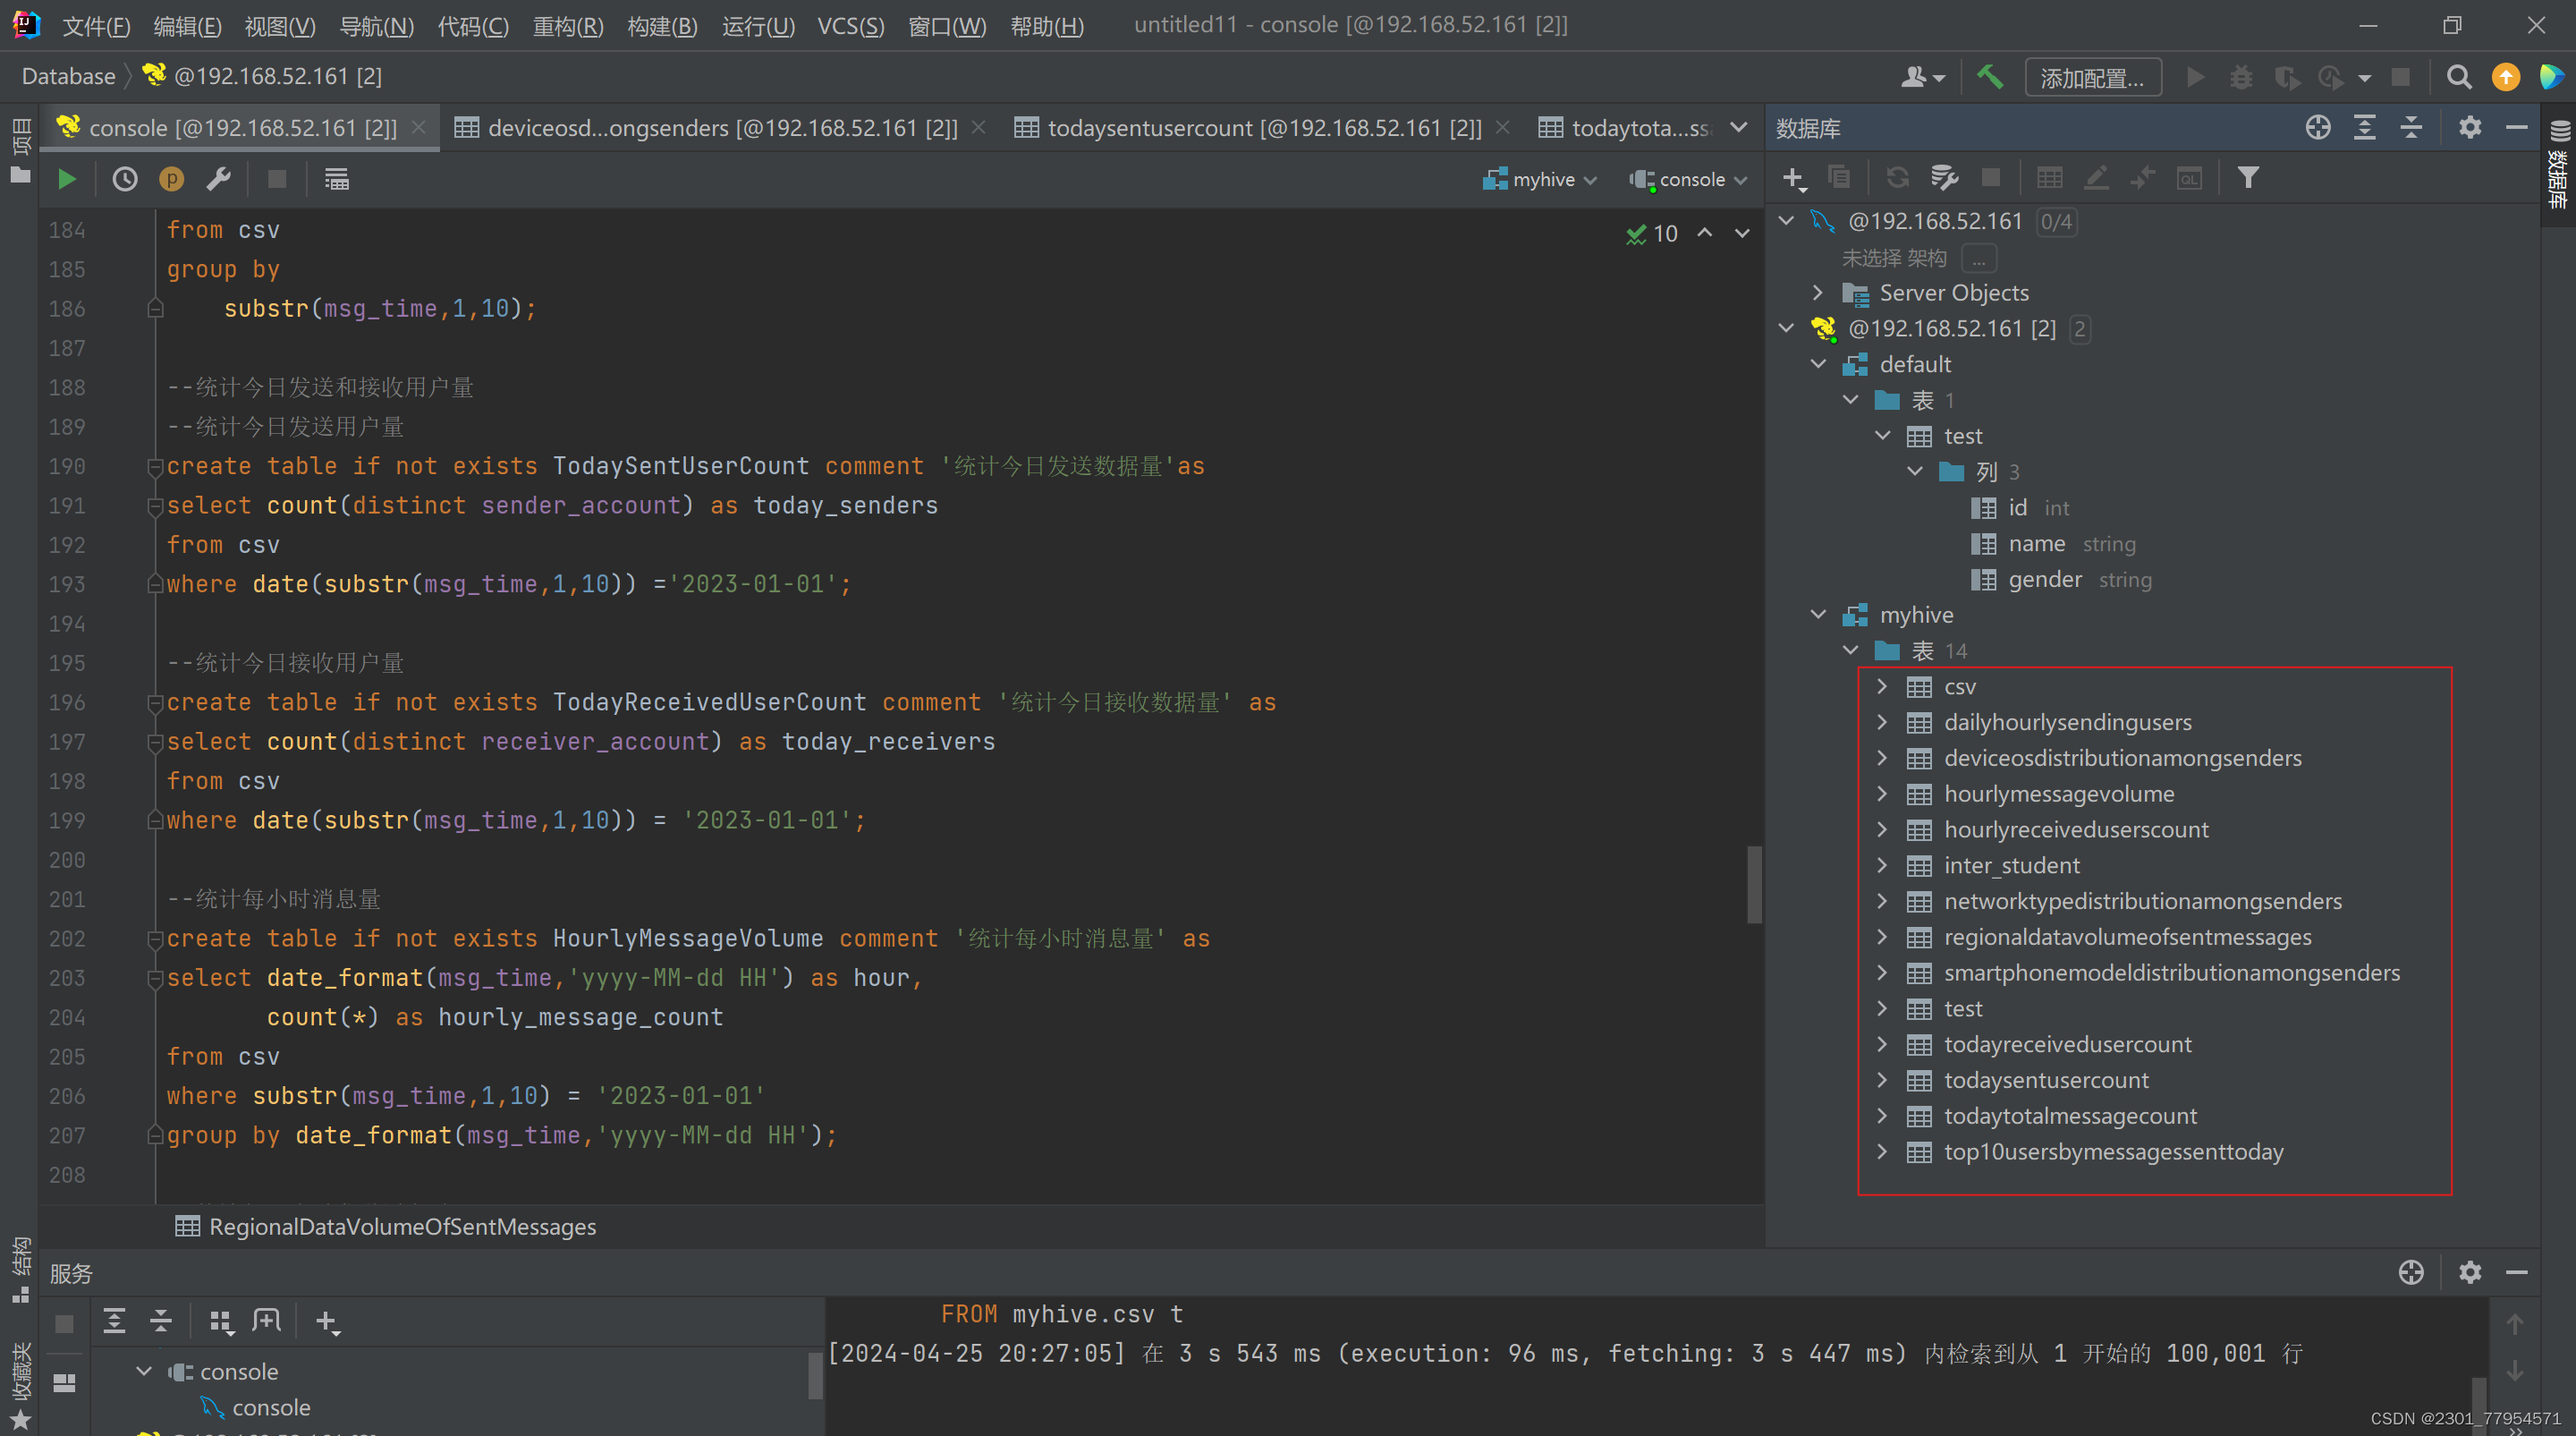Collapse the myhive schema node
Image resolution: width=2576 pixels, height=1436 pixels.
click(1819, 615)
